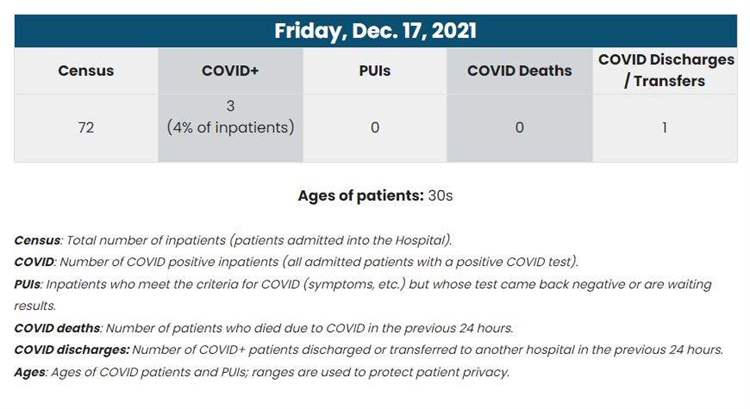Click the Friday, Dec. 17, 2021 header
This screenshot has height=409, width=750.
pos(375,31)
